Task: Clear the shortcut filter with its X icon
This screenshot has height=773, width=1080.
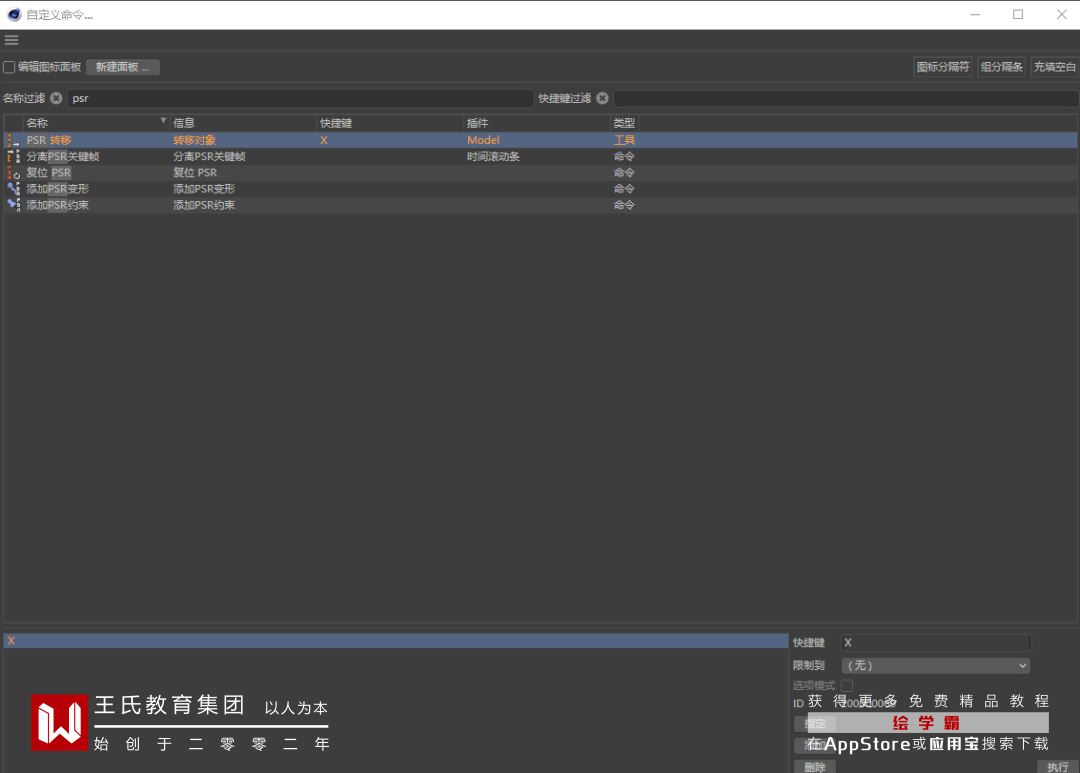Action: (603, 98)
